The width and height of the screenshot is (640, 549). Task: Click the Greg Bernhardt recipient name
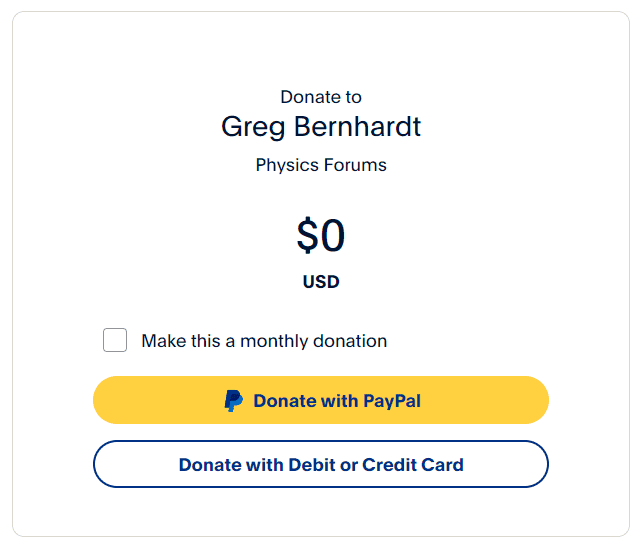pos(321,127)
